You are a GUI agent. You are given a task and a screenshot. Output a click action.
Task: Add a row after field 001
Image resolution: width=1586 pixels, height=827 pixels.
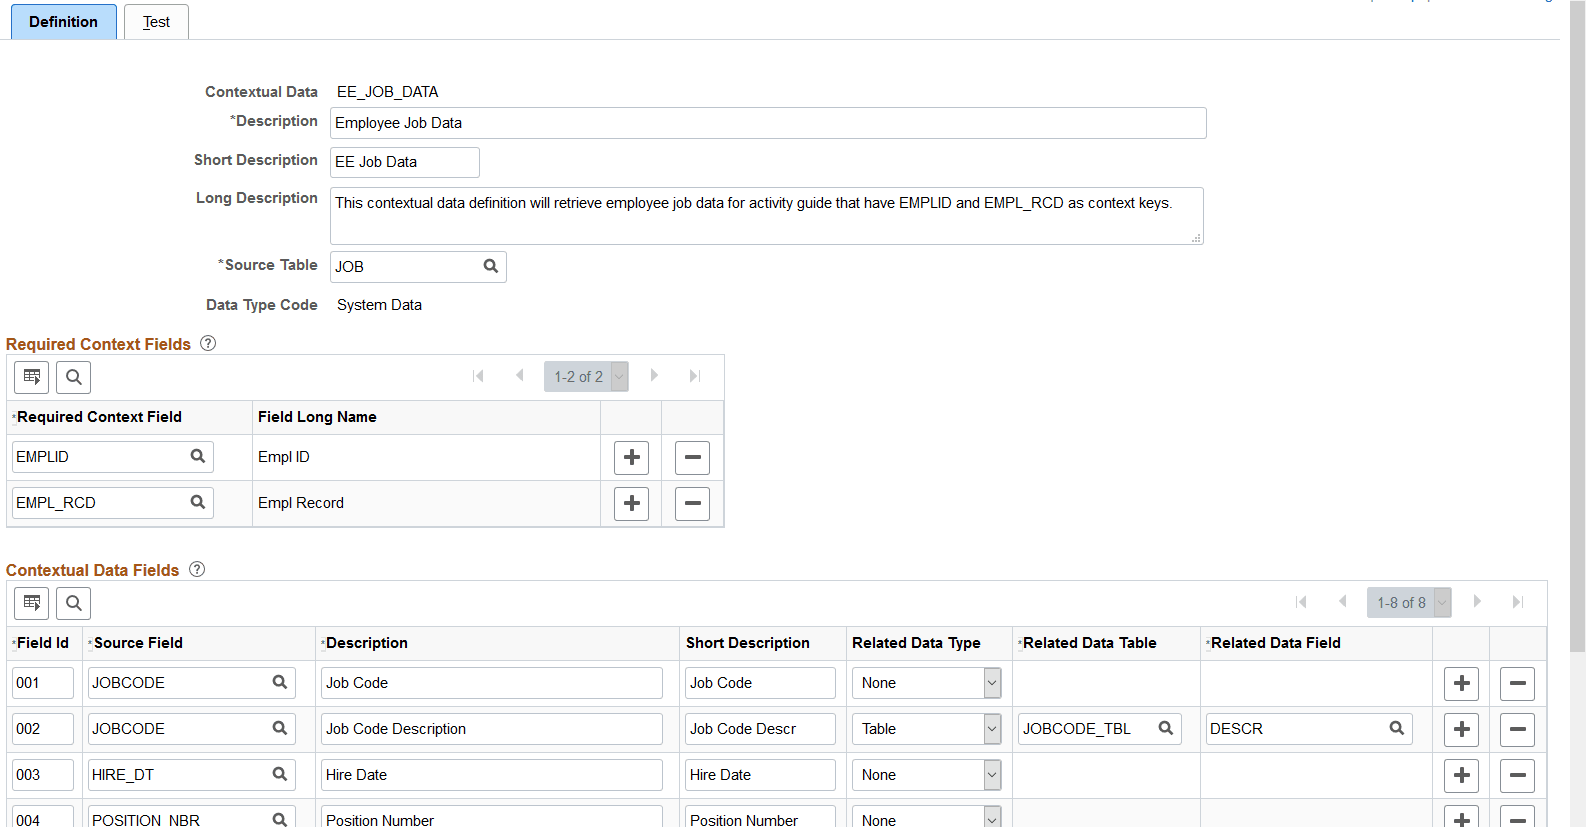pyautogui.click(x=1461, y=684)
